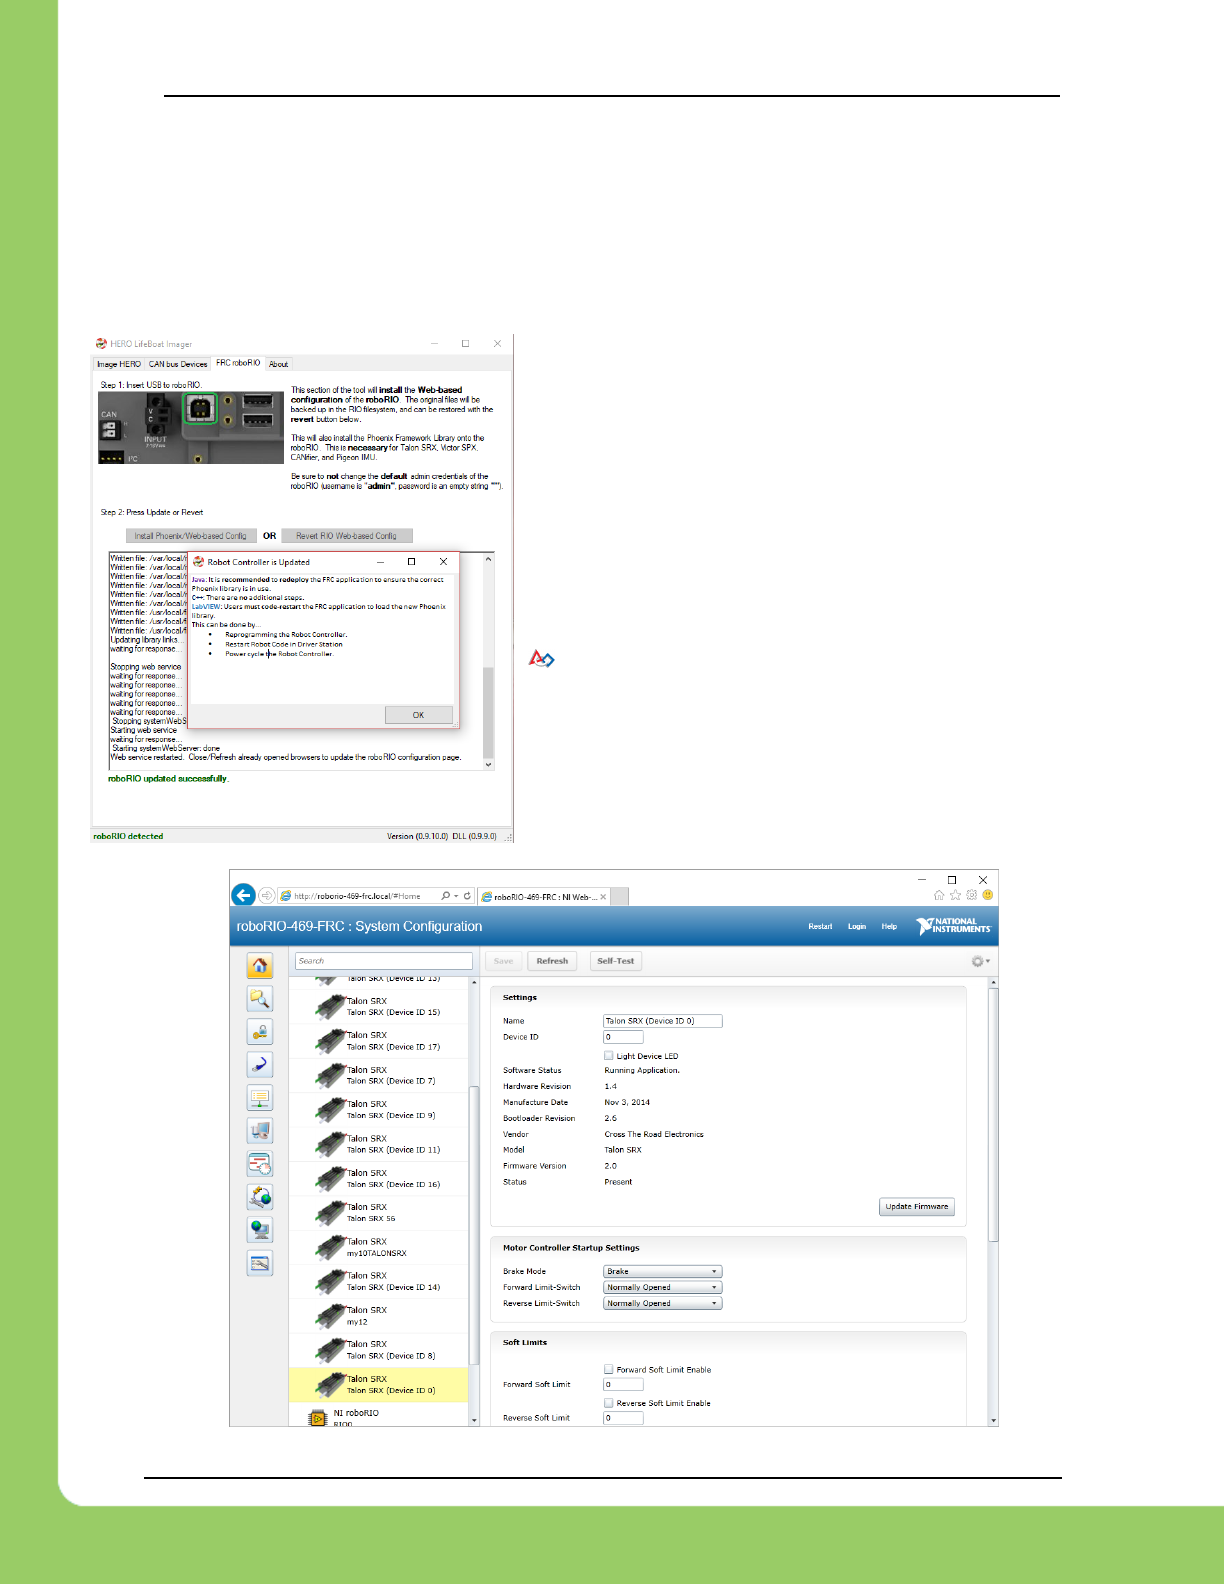Click the settings panel vertical scrollbar
This screenshot has width=1224, height=1584.
tap(993, 1202)
